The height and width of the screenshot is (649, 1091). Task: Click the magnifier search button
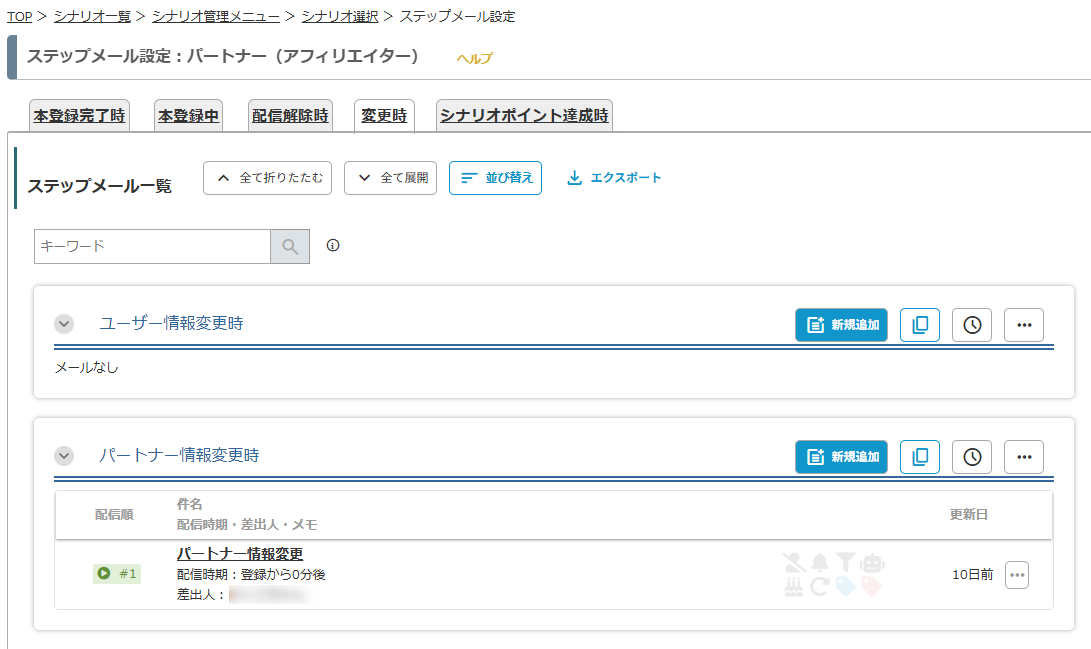(x=290, y=247)
